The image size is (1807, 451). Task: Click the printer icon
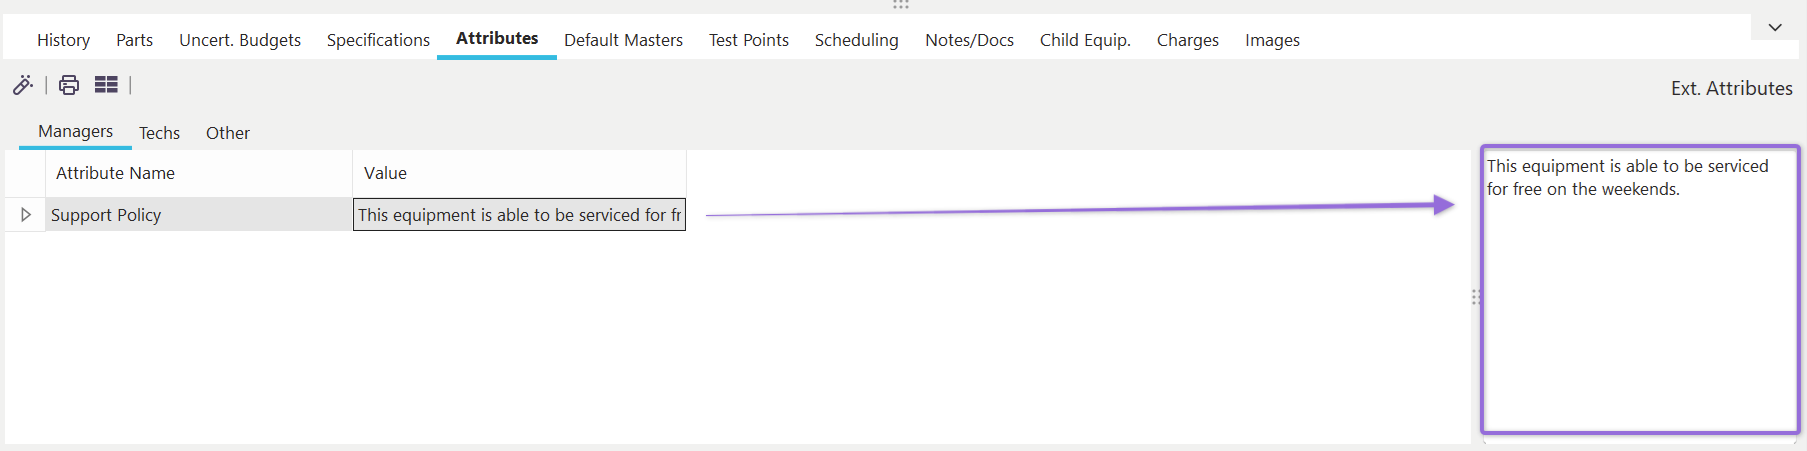(x=69, y=85)
